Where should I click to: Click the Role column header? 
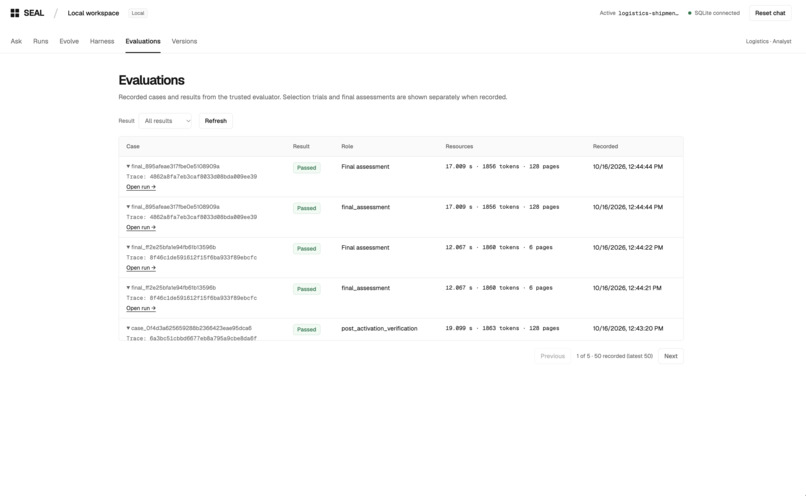pos(347,146)
